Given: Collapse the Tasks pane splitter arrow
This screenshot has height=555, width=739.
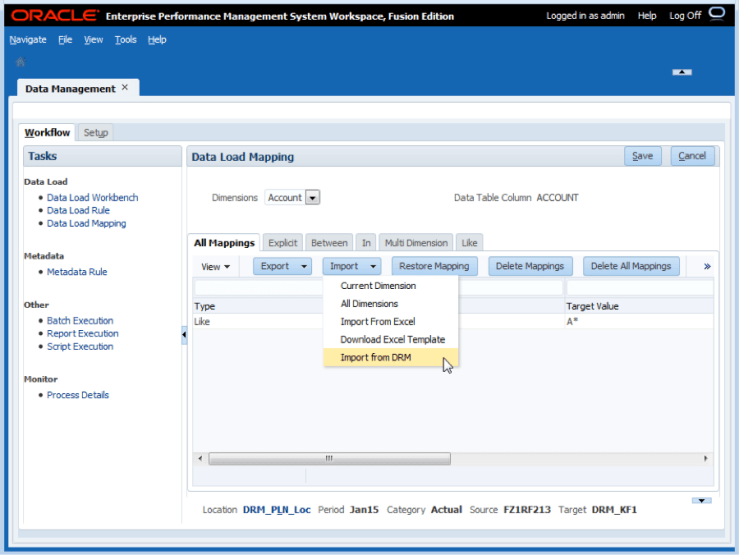Looking at the screenshot, I should click(183, 336).
